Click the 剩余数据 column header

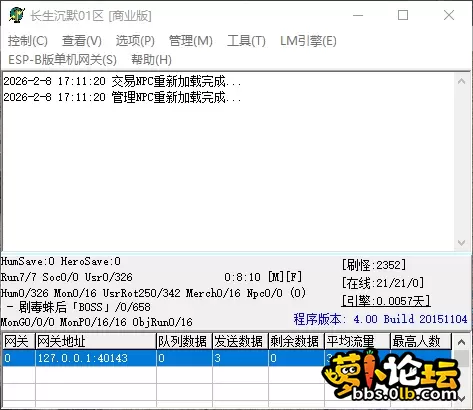[296, 341]
